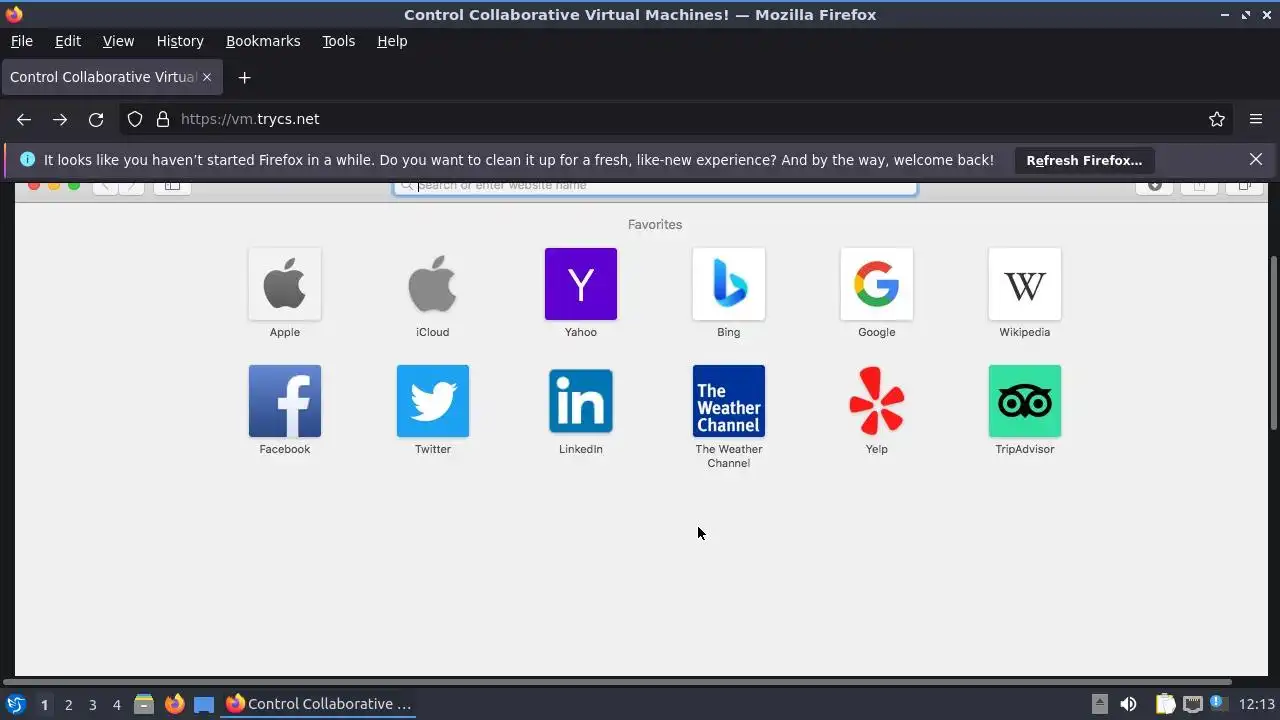
Task: Open the desktop start menu icon
Action: coord(15,704)
